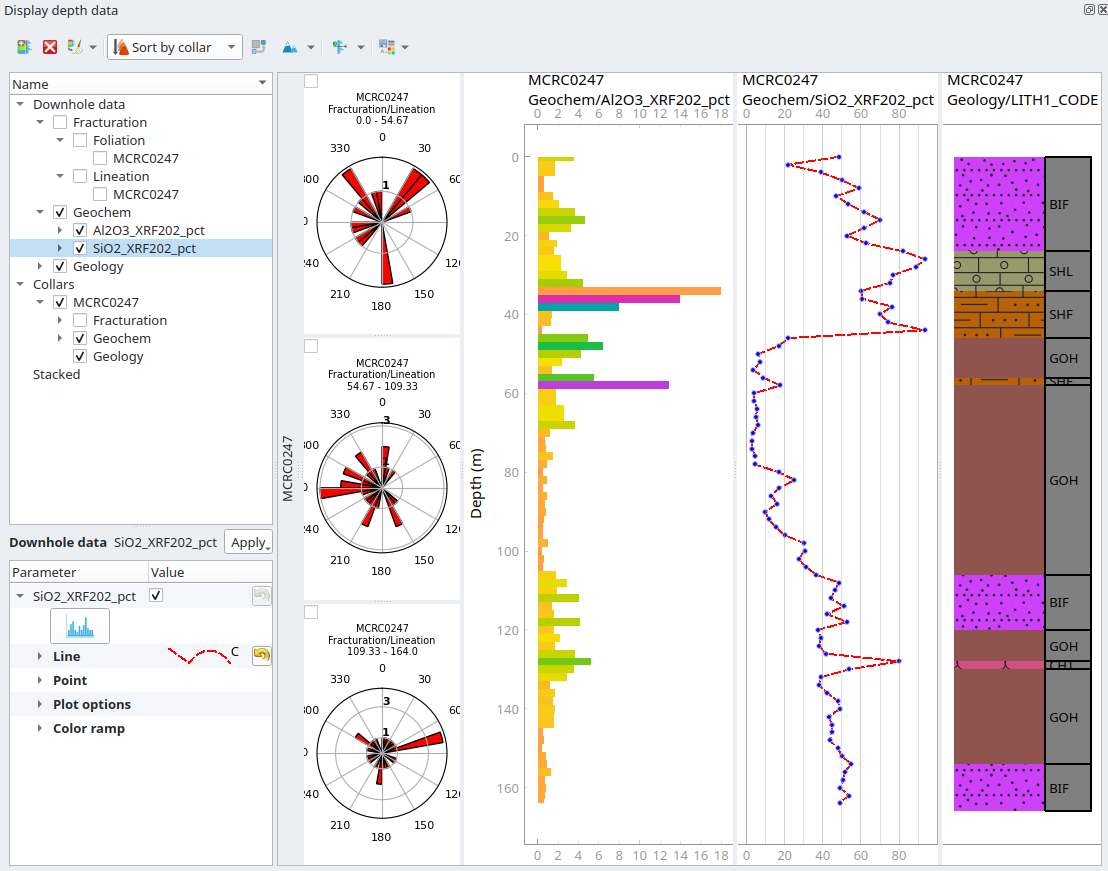This screenshot has width=1108, height=871.
Task: Click the blue mountain icon in toolbar
Action: tap(290, 47)
